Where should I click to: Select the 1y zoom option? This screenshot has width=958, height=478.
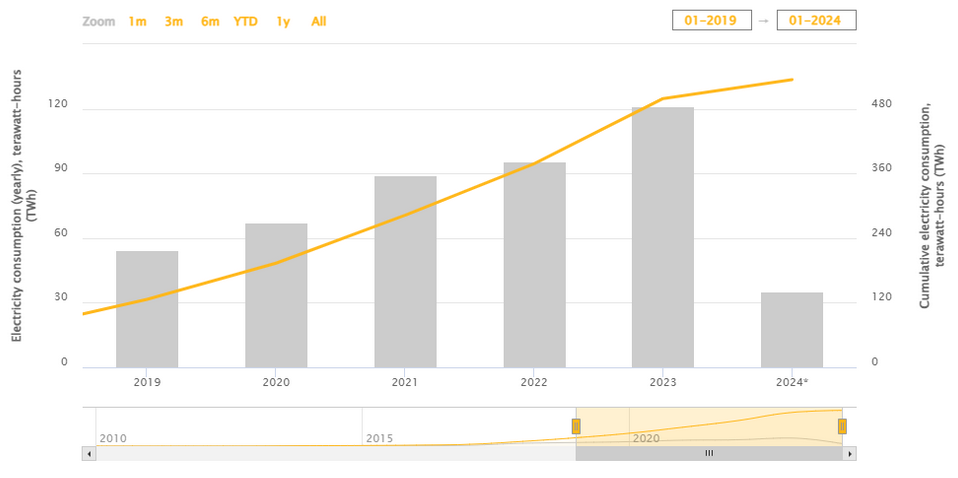tap(283, 21)
